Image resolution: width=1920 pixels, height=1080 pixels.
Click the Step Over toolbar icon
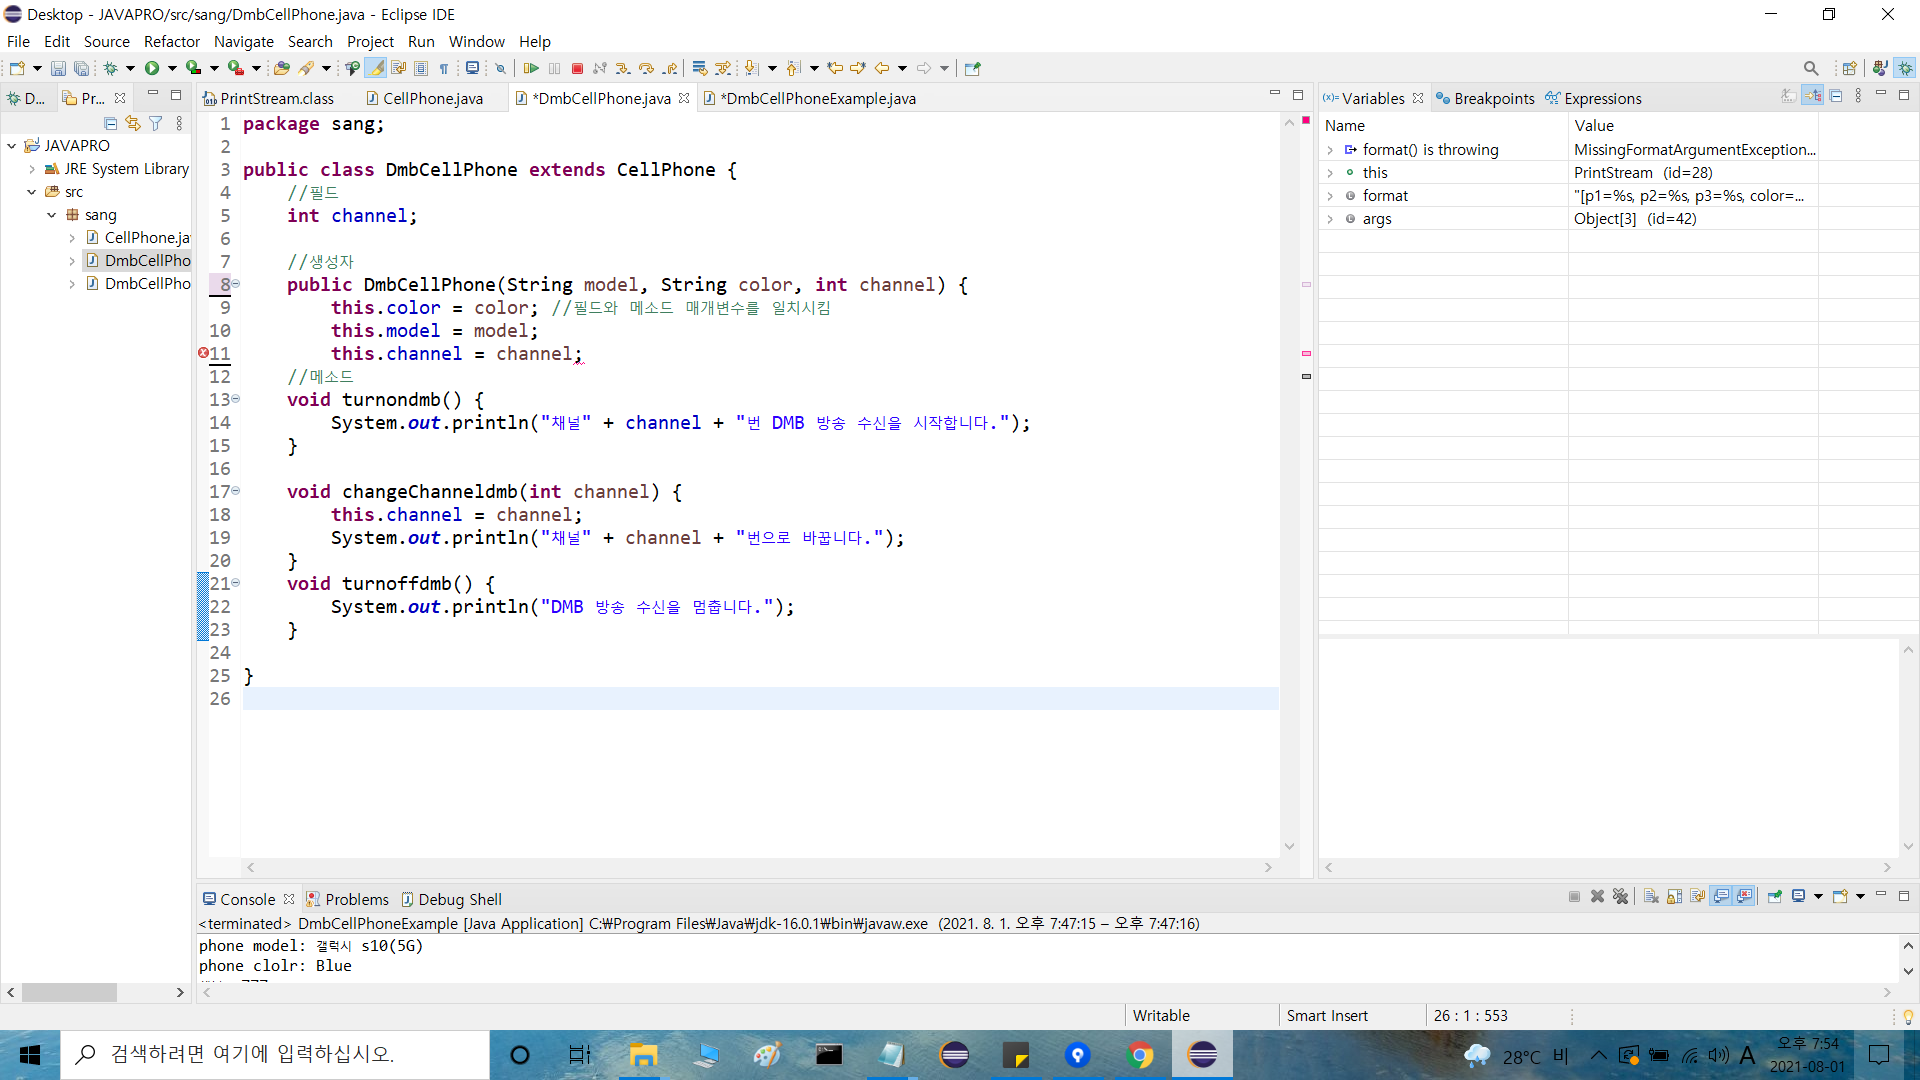(646, 68)
